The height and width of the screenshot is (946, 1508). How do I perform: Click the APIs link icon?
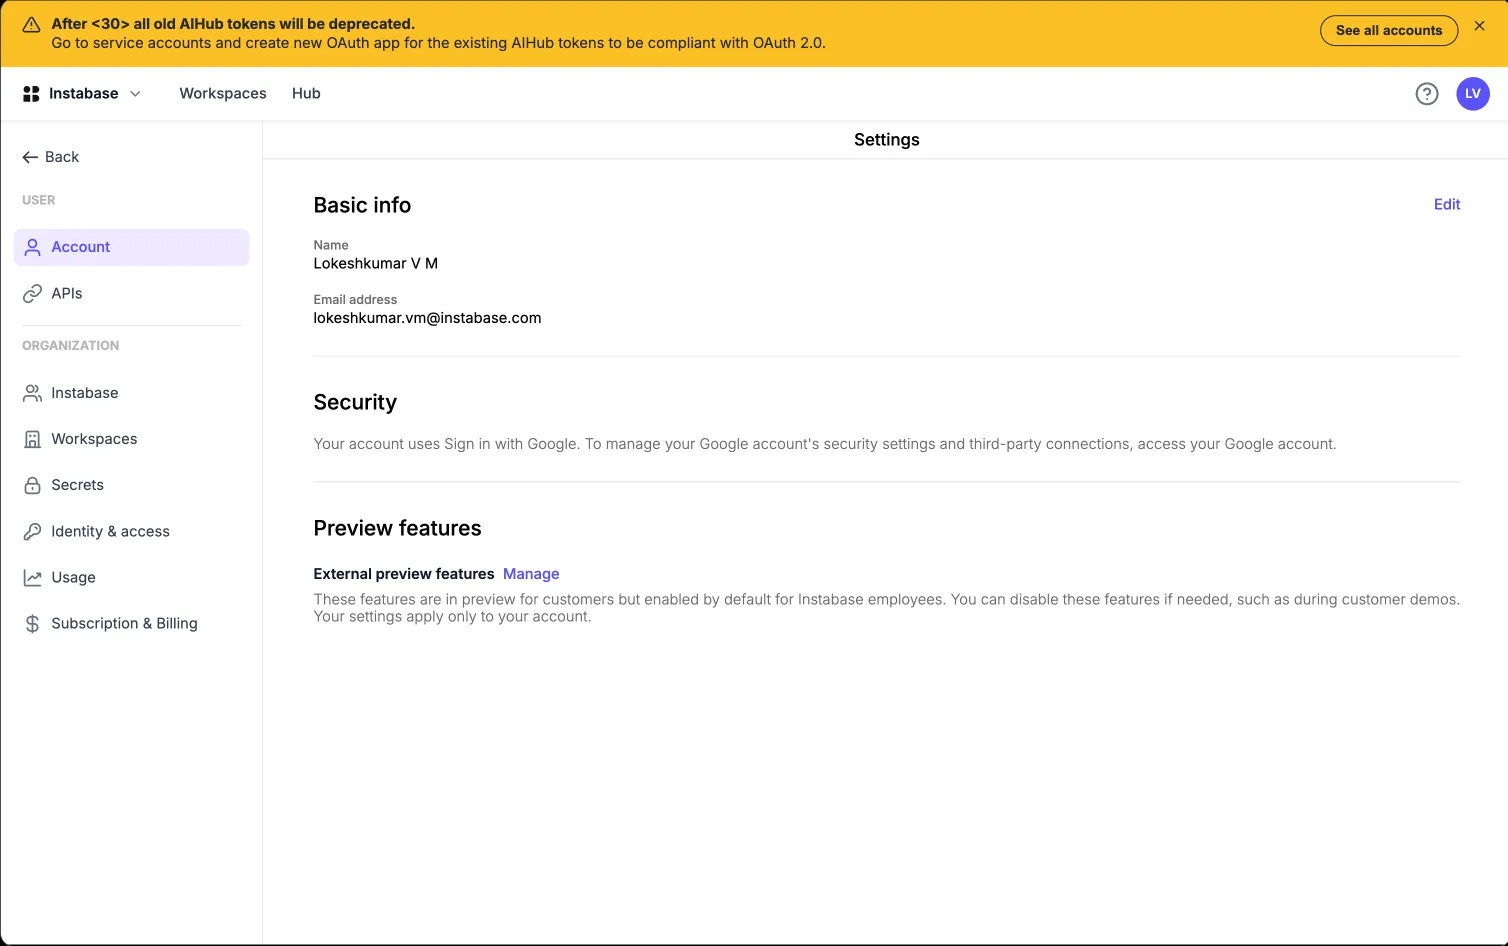(33, 293)
